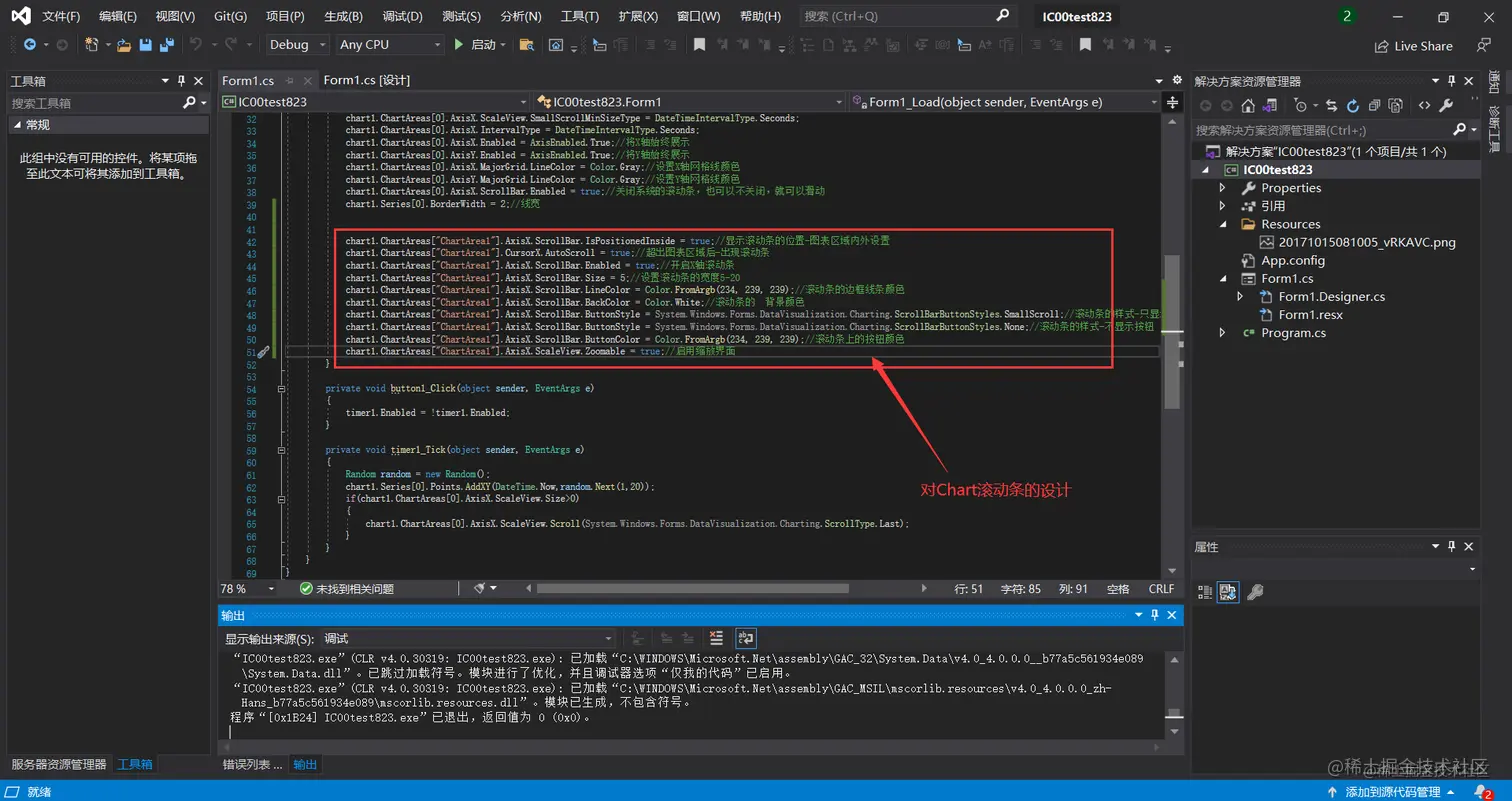Open the 工具(T) menu
The height and width of the screenshot is (801, 1512).
[x=579, y=17]
